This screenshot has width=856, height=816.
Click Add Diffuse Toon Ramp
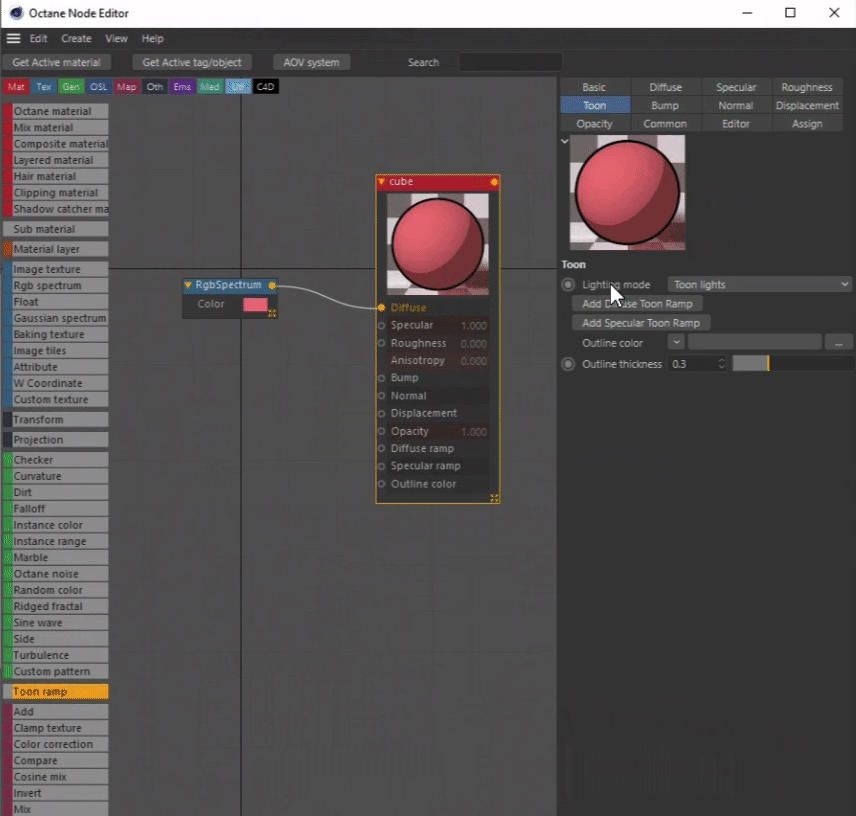637,304
